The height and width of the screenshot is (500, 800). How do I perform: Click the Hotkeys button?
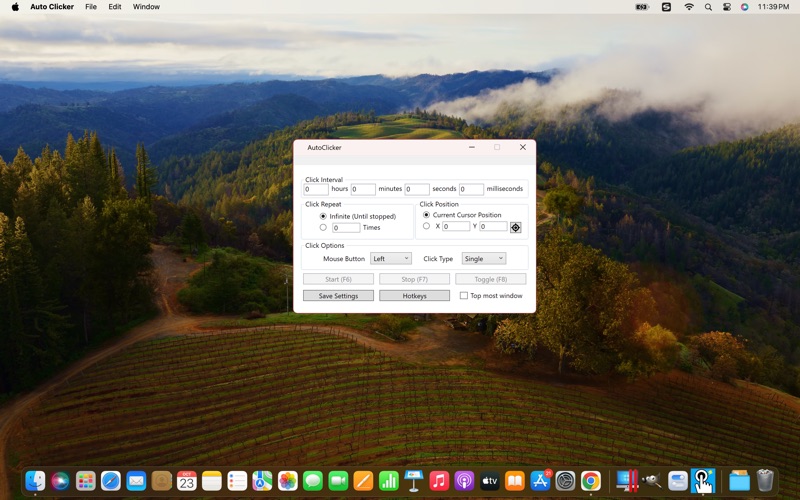[x=414, y=296]
